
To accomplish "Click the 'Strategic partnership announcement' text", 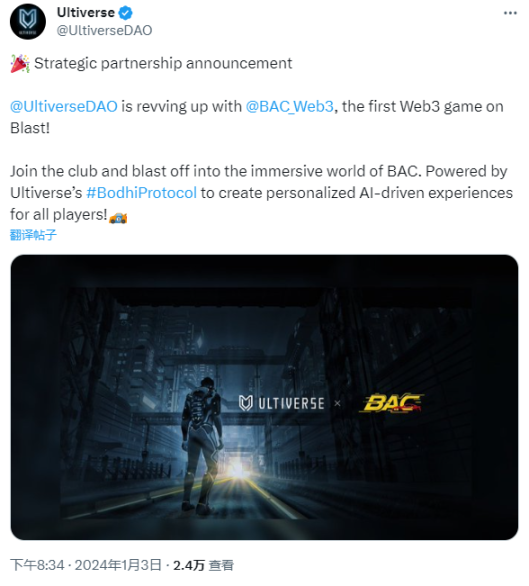I will pos(163,63).
